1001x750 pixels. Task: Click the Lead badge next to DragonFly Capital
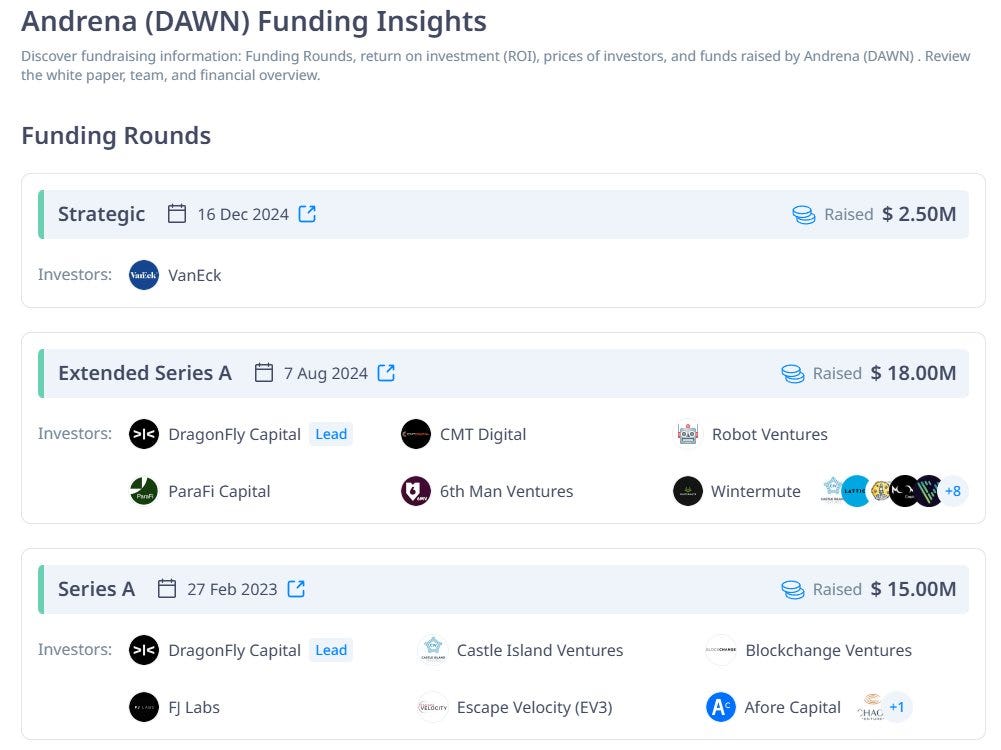tap(331, 434)
